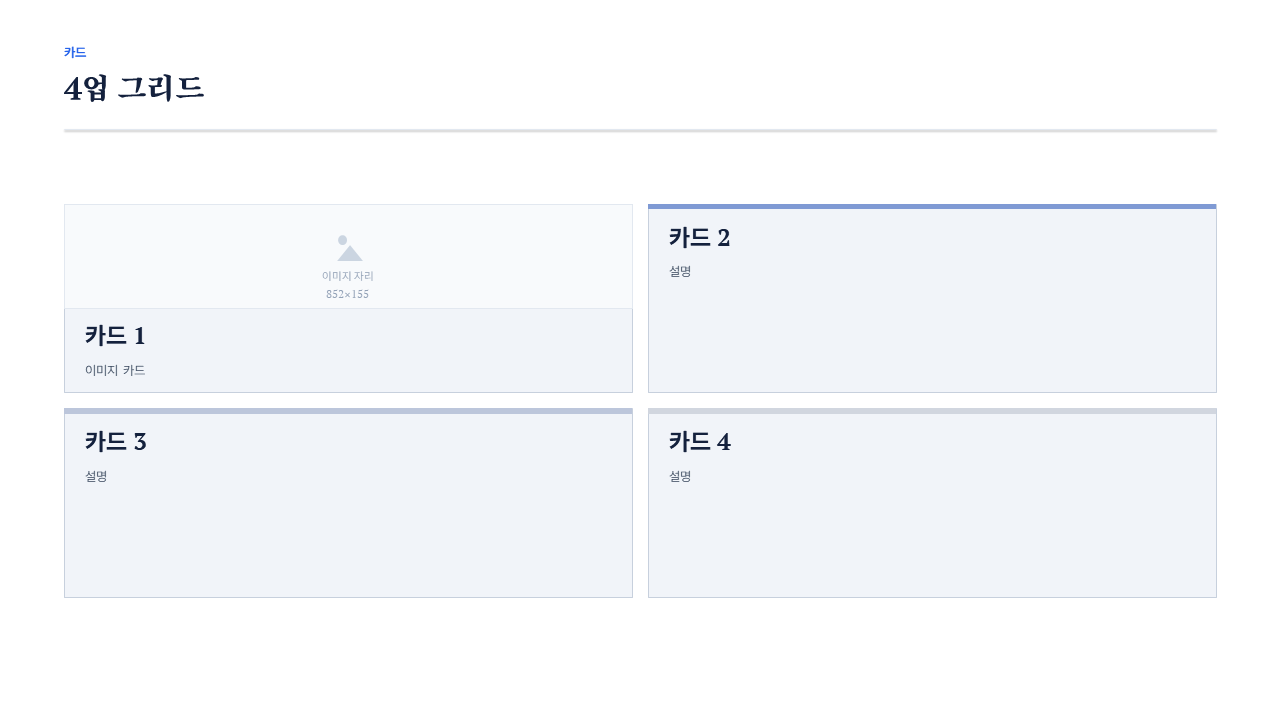Viewport: 1280px width, 720px height.
Task: Select the 설명 text under 카드 4
Action: pos(680,476)
